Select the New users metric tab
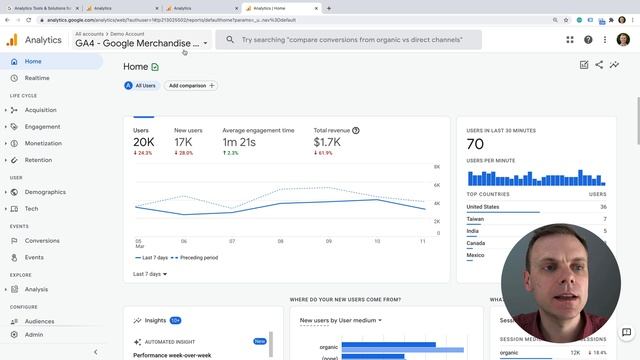The height and width of the screenshot is (360, 640). (188, 141)
